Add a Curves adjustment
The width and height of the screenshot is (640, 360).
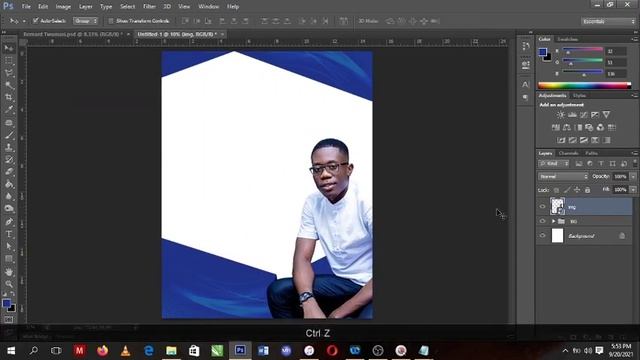coord(584,115)
